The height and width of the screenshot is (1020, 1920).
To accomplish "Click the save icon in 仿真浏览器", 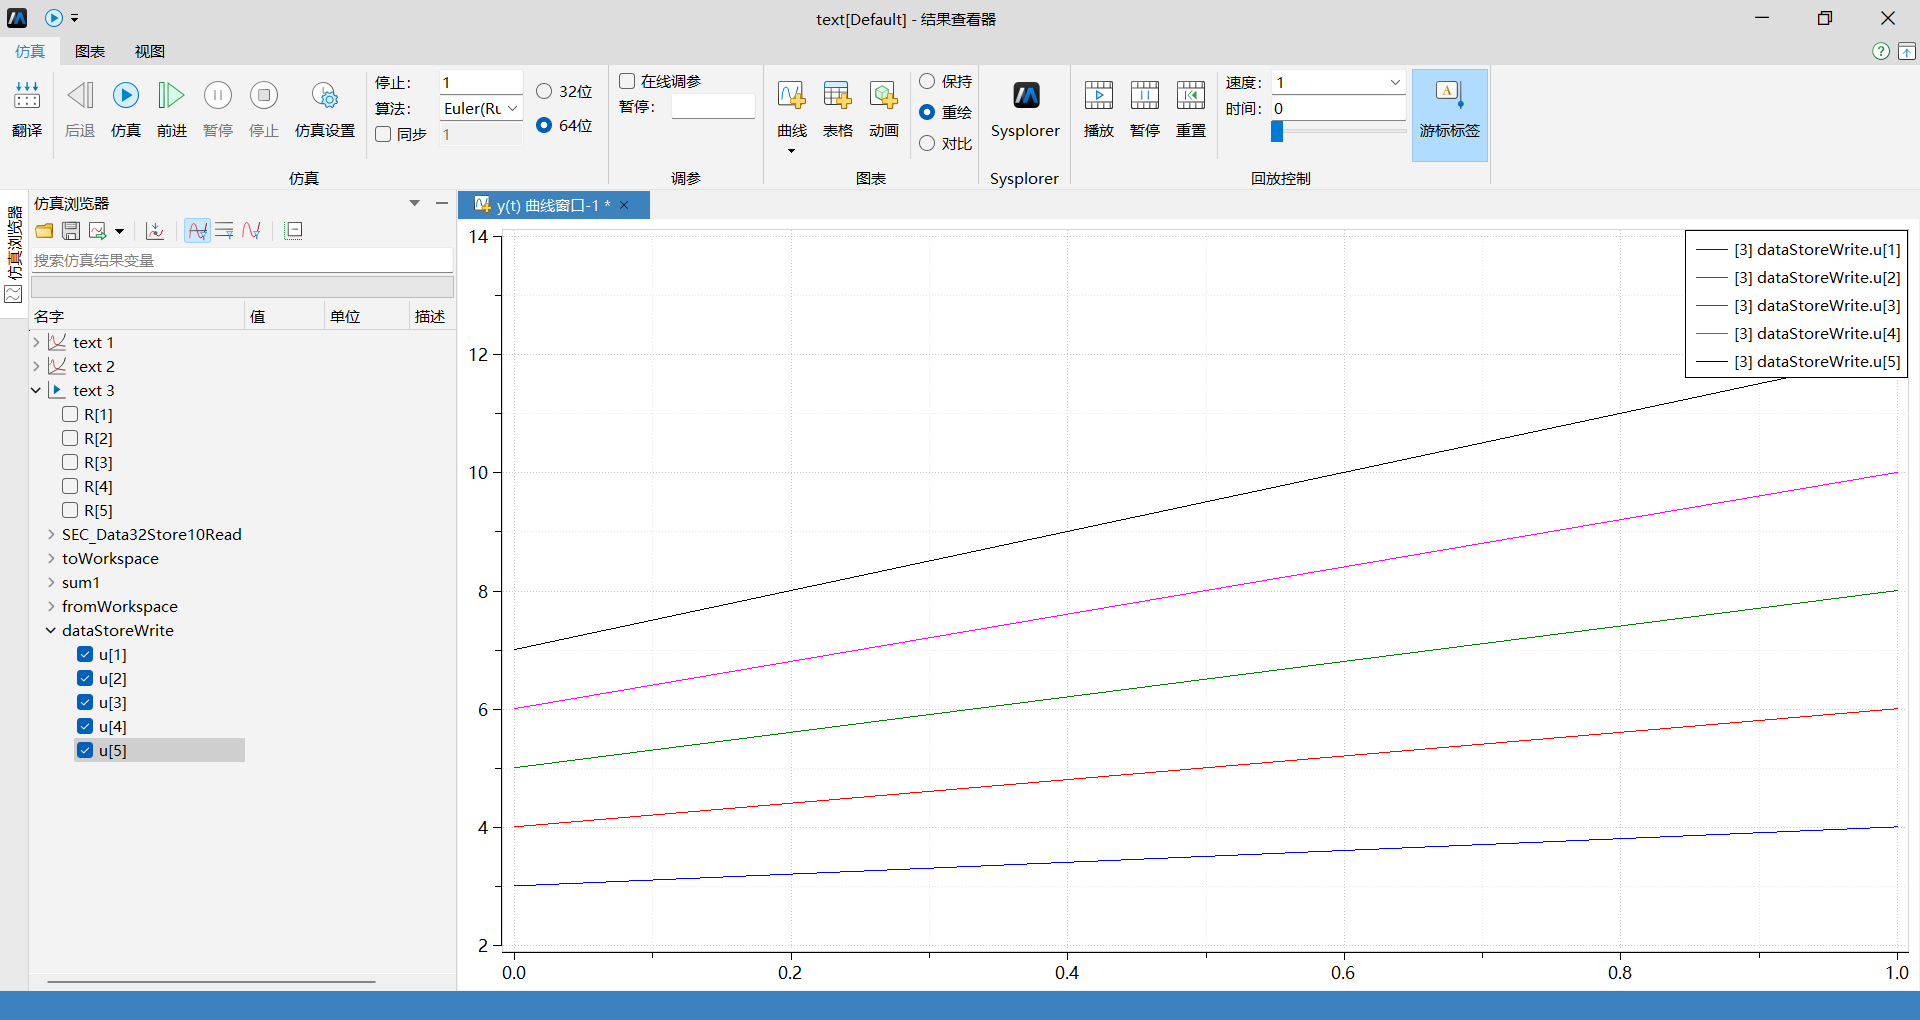I will pos(71,231).
